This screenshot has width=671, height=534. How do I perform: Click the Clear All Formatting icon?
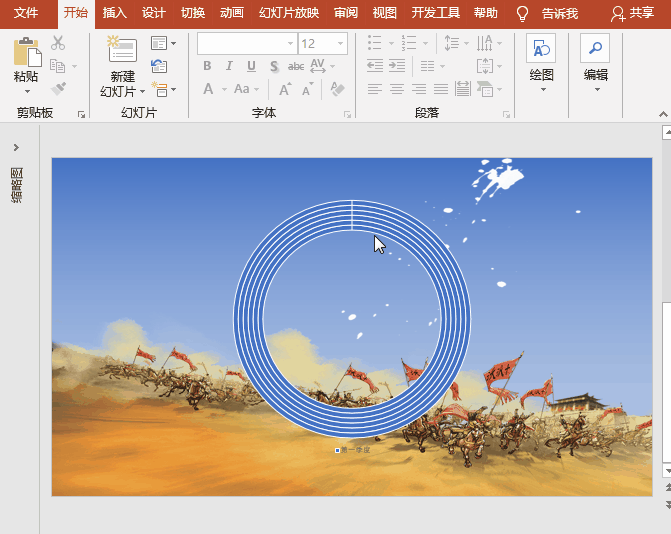[x=338, y=89]
